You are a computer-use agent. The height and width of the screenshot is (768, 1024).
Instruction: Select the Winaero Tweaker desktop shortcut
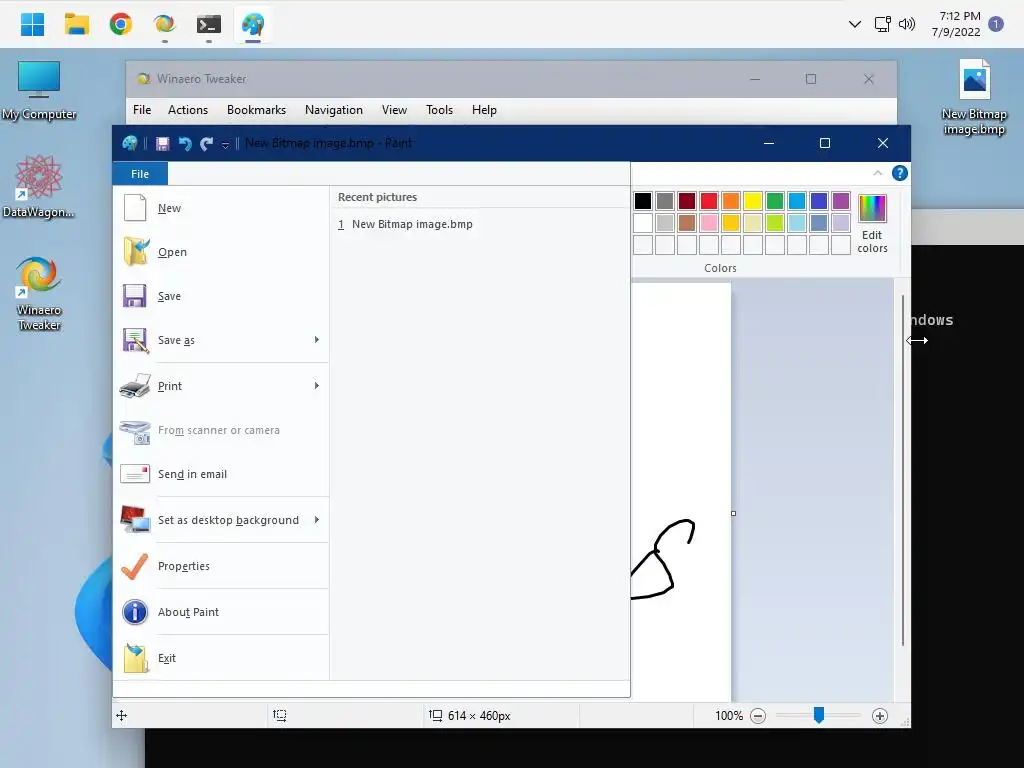[39, 293]
